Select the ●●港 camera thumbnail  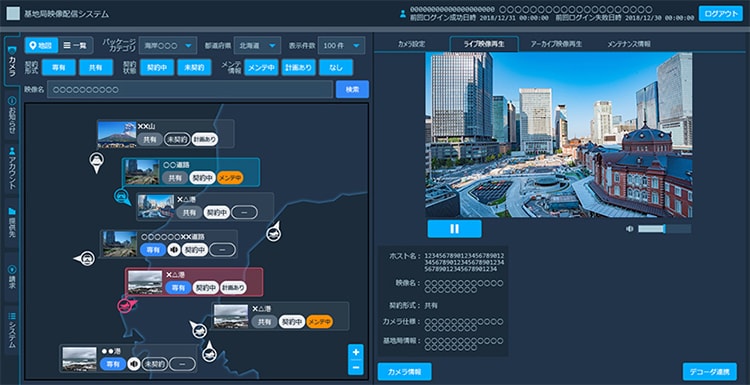(x=79, y=358)
